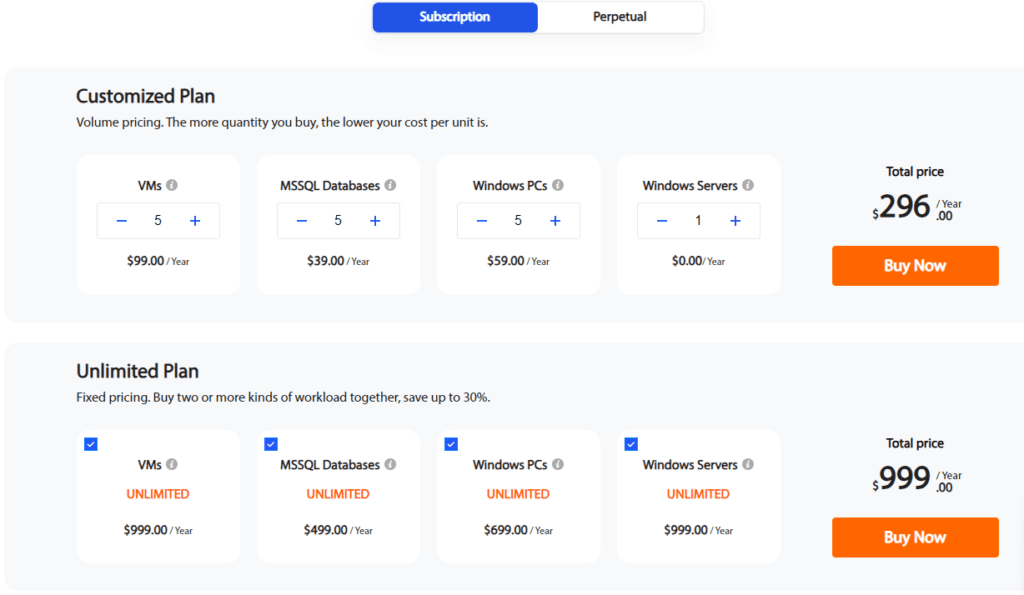This screenshot has height=595, width=1024.
Task: Uncheck the Windows PCs checkbox in Unlimited Plan
Action: click(451, 444)
